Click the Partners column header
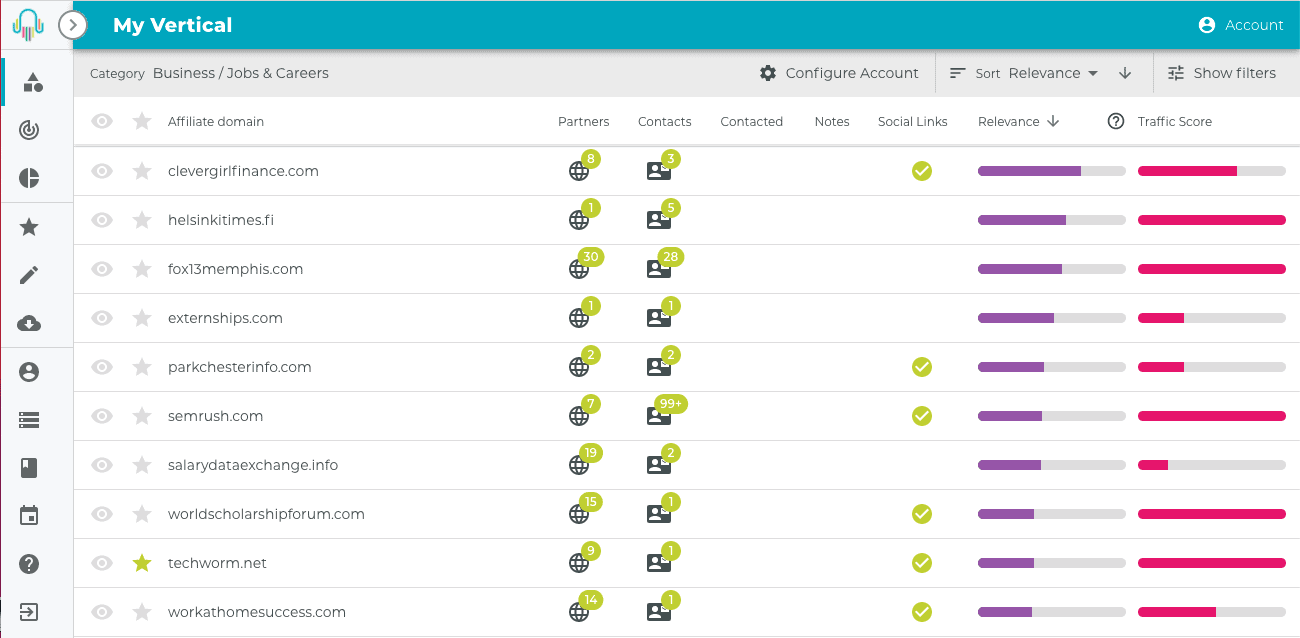The image size is (1300, 638). click(584, 121)
